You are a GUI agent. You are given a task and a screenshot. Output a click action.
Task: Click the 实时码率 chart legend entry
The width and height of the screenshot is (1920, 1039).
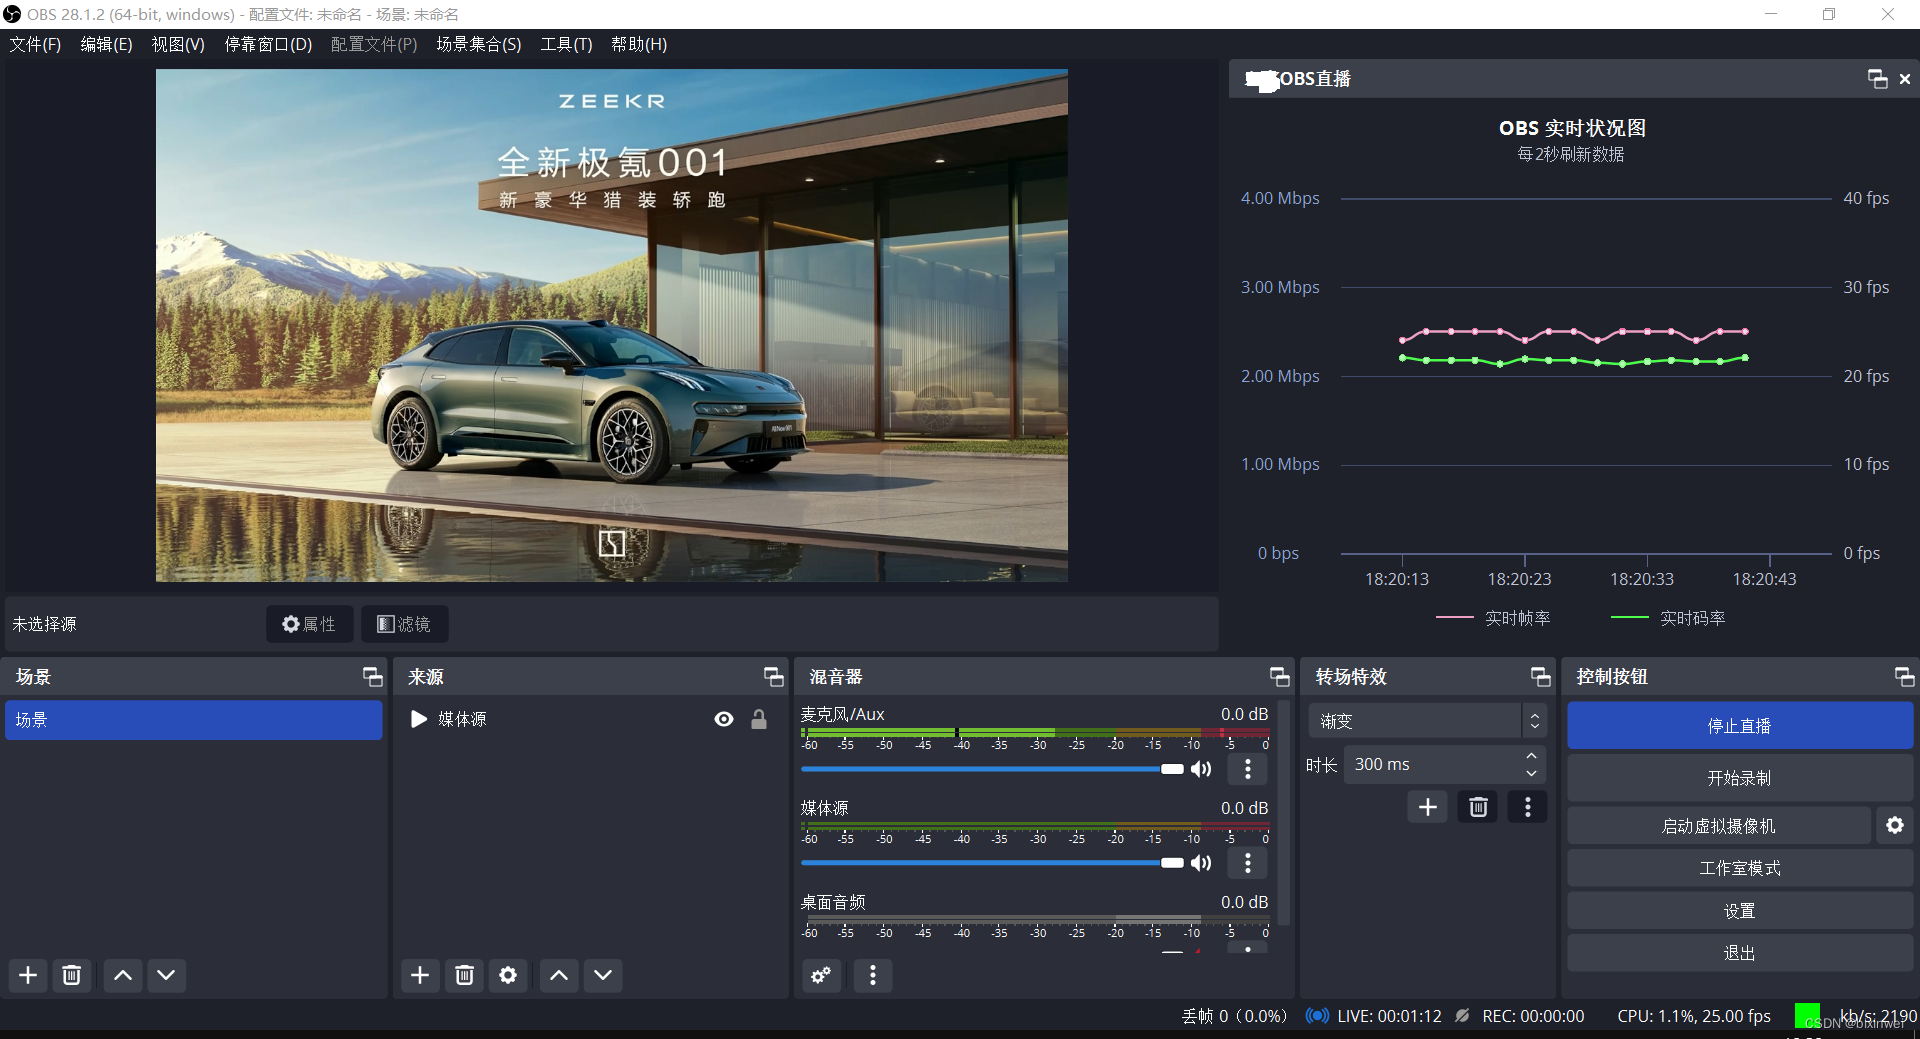[x=1668, y=618]
